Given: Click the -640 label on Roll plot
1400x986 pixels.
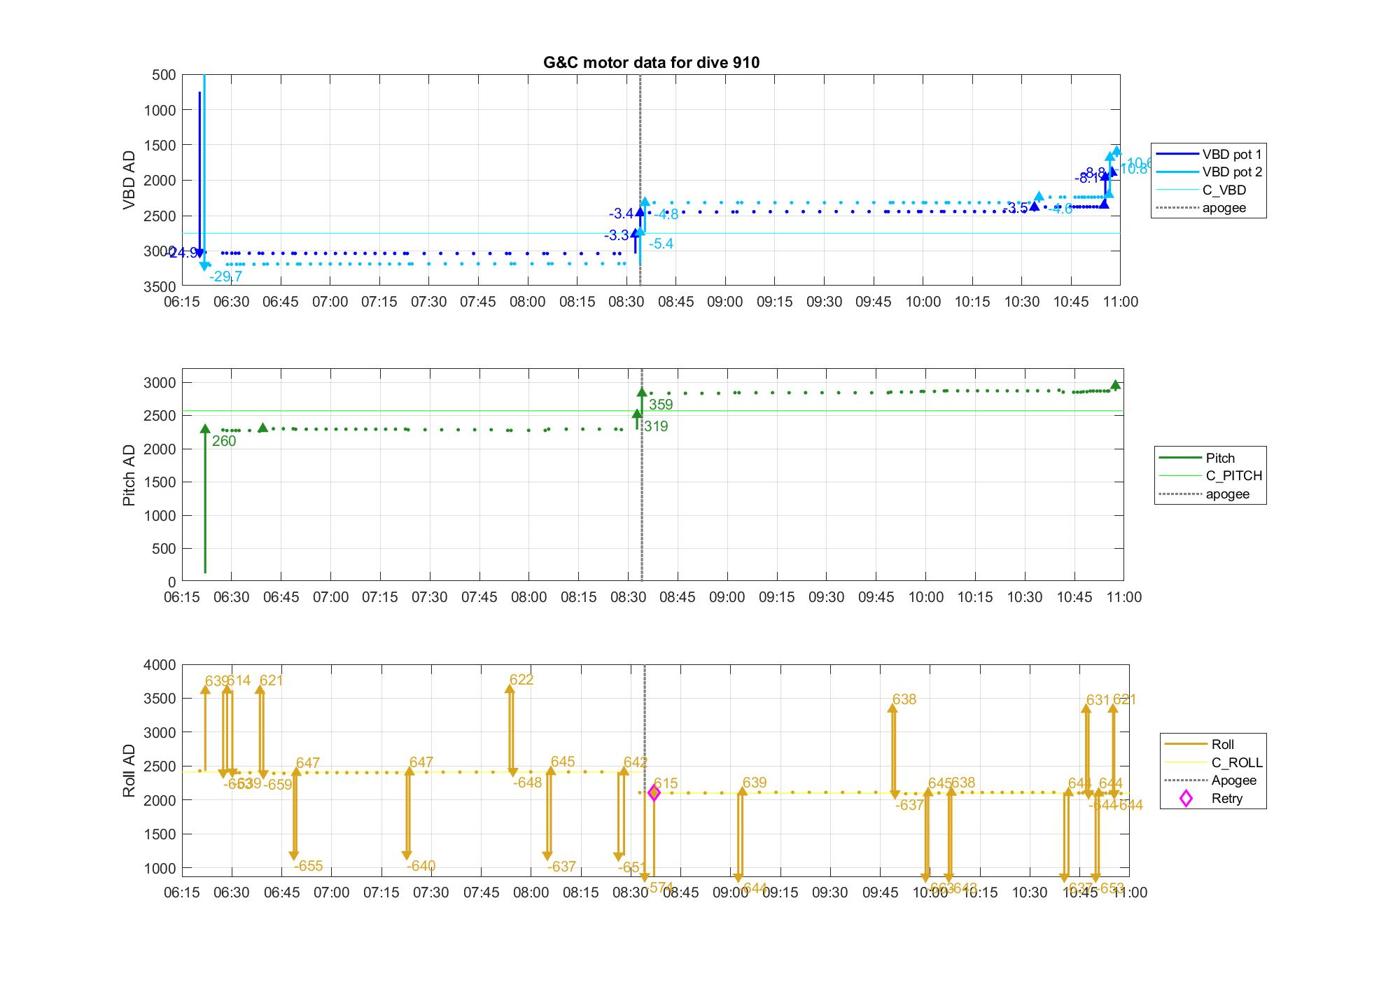Looking at the screenshot, I should 422,866.
